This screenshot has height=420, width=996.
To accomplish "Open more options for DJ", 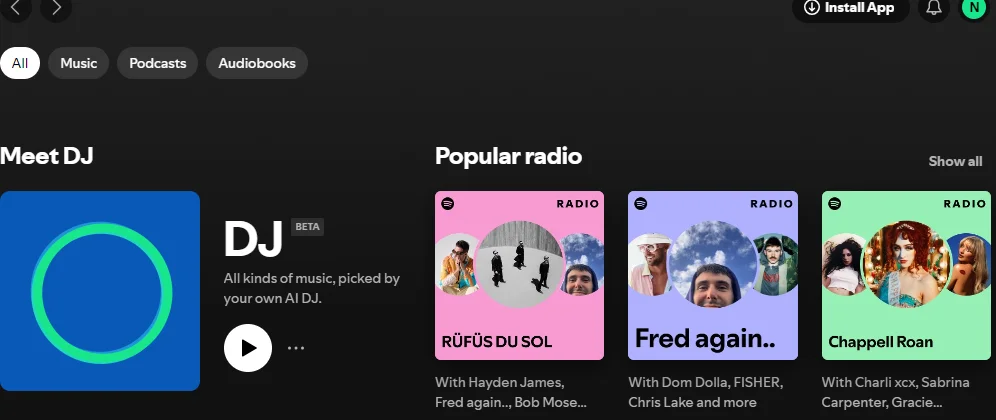I will (296, 348).
